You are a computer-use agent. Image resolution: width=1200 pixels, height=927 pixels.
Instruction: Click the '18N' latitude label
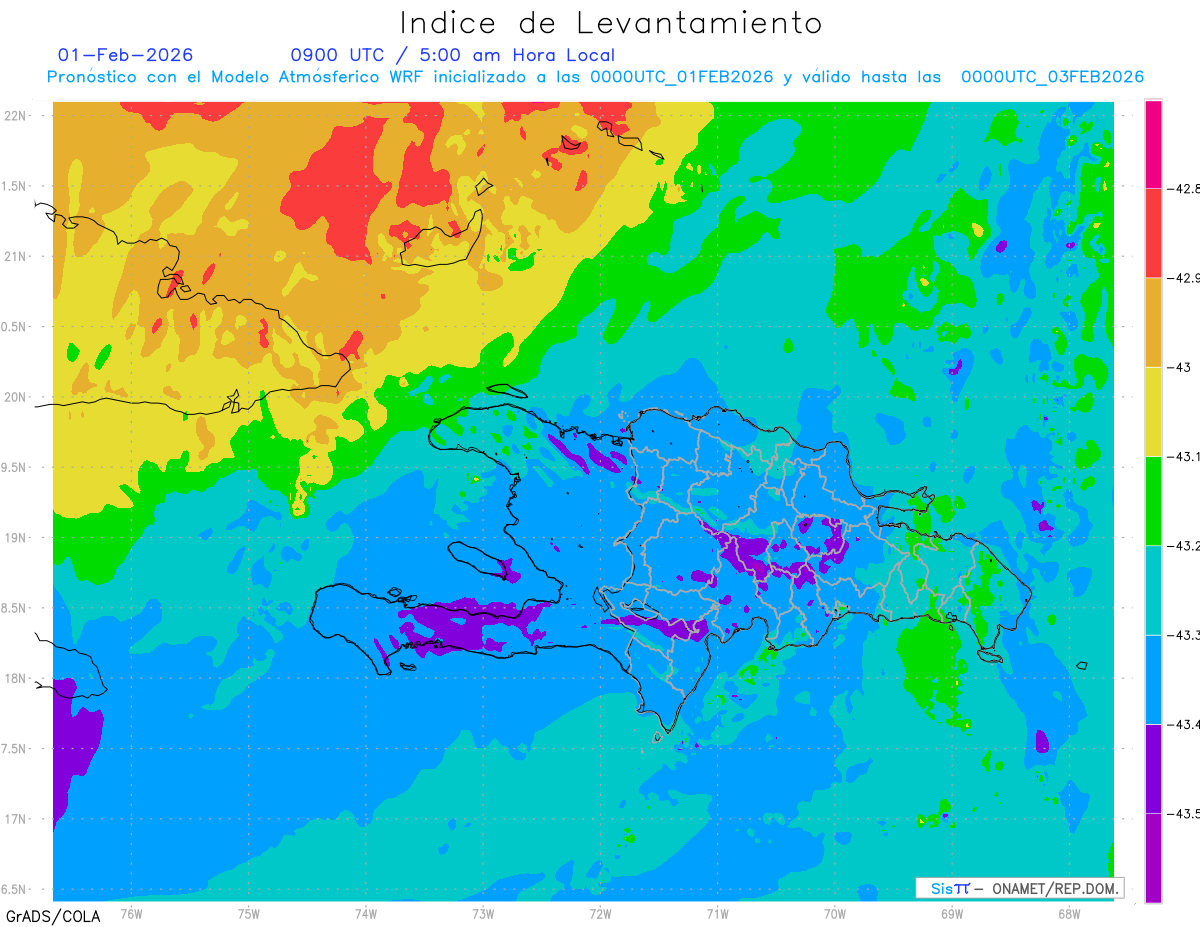click(x=16, y=678)
